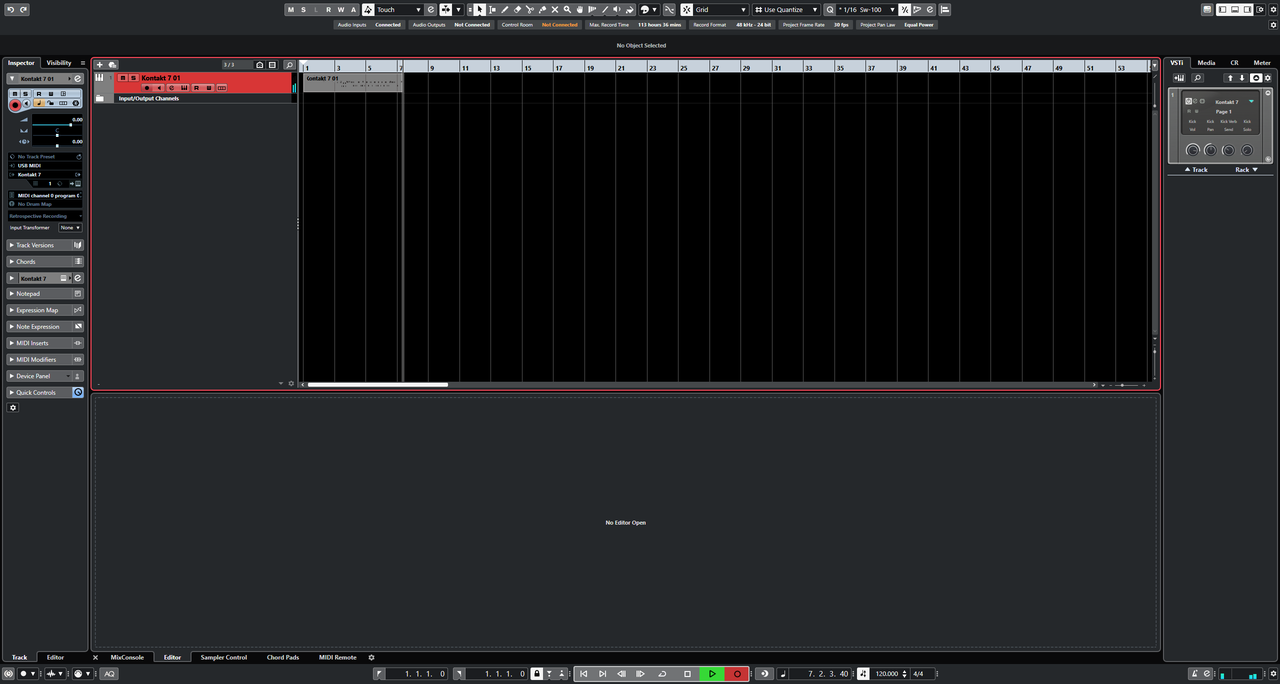Viewport: 1280px width, 684px height.
Task: Click the Undo arrow icon
Action: coord(9,10)
